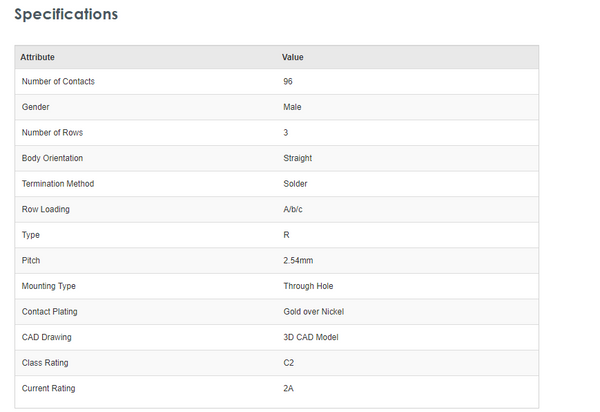Click the Body Orientation attribute
600x412 pixels.
[x=52, y=158]
